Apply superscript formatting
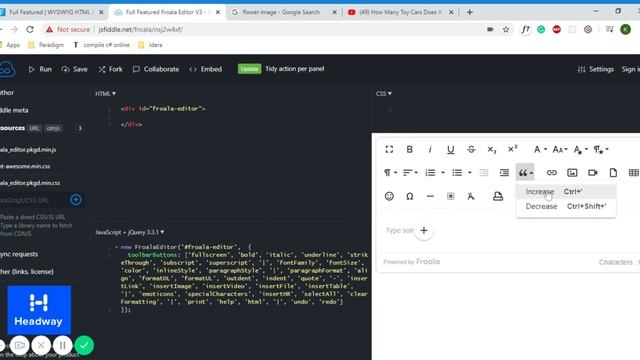 tap(512, 149)
